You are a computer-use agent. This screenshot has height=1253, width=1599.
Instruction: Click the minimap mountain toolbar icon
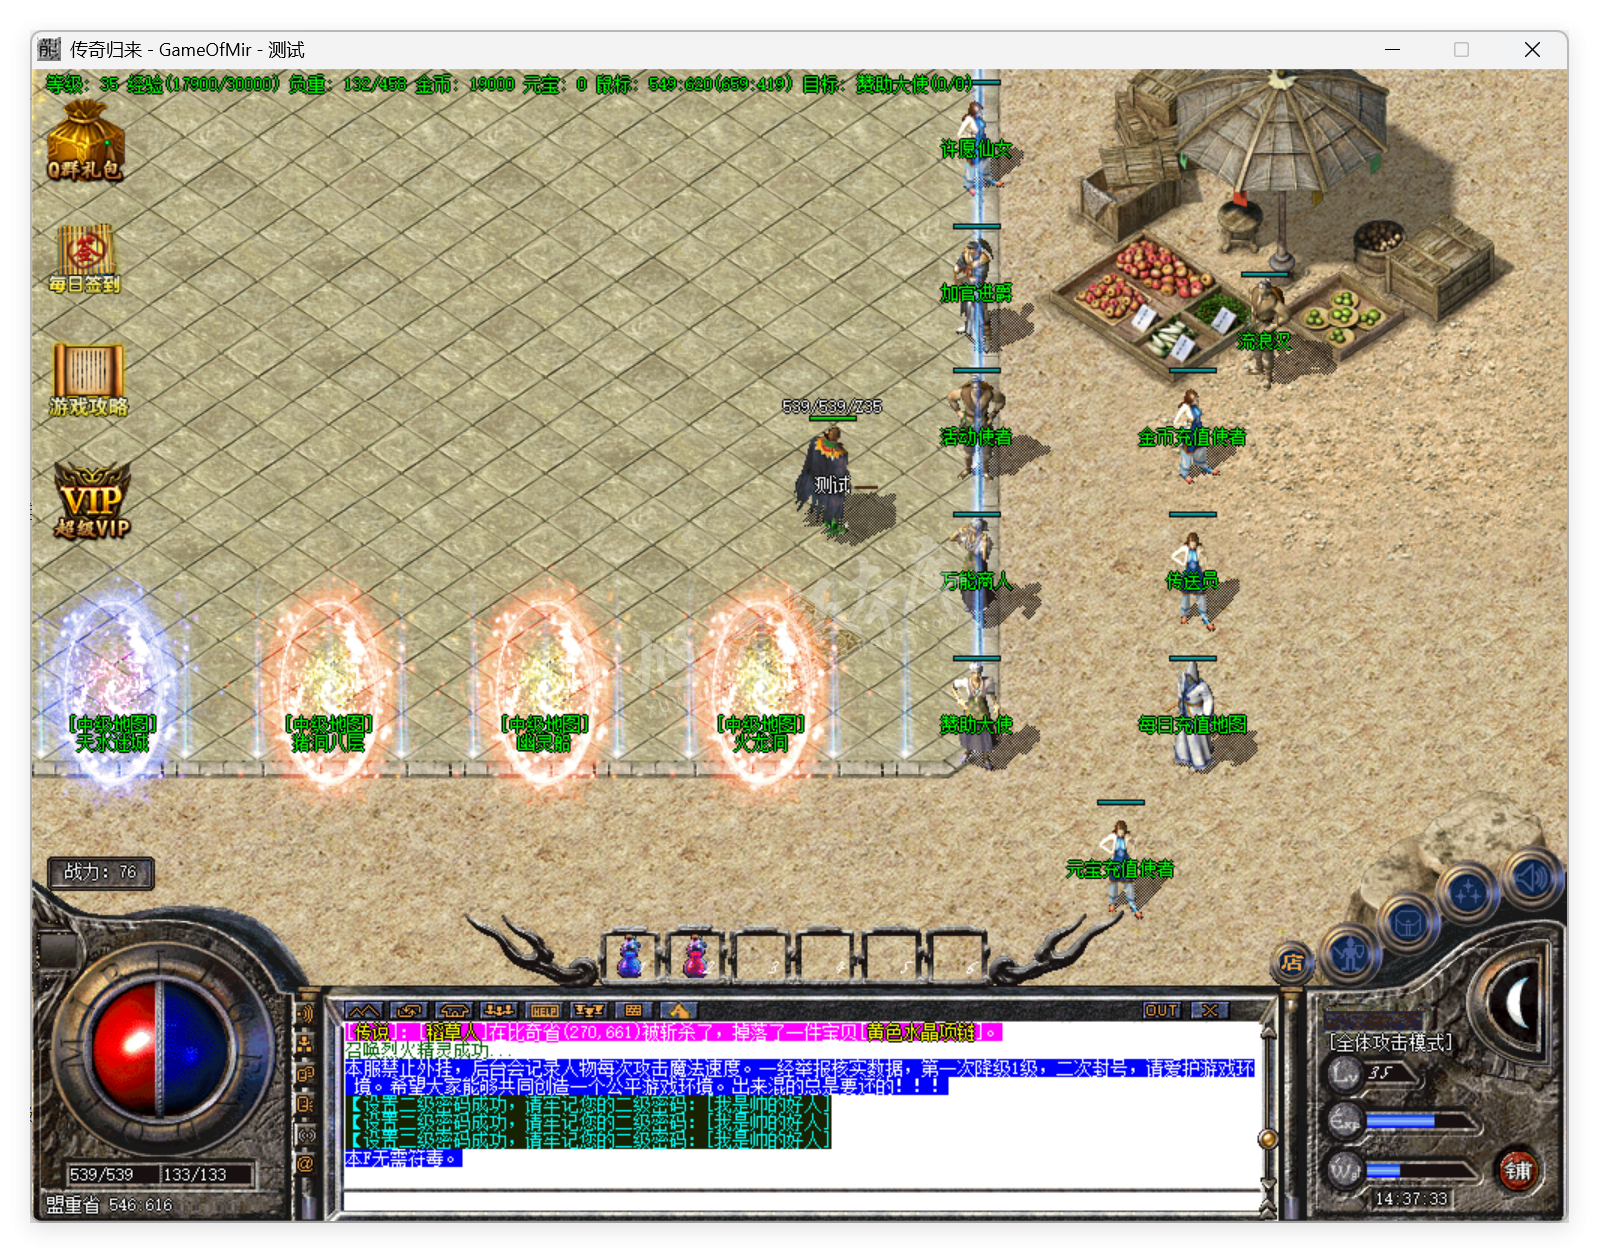(364, 1010)
